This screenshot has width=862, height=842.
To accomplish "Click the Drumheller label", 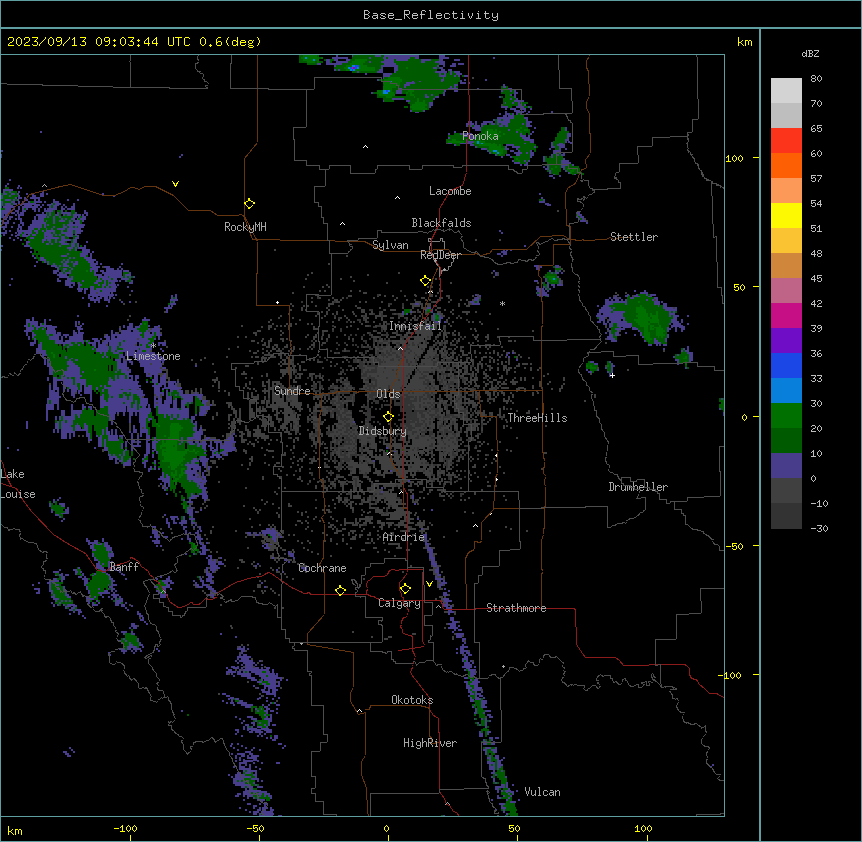I will tap(638, 487).
